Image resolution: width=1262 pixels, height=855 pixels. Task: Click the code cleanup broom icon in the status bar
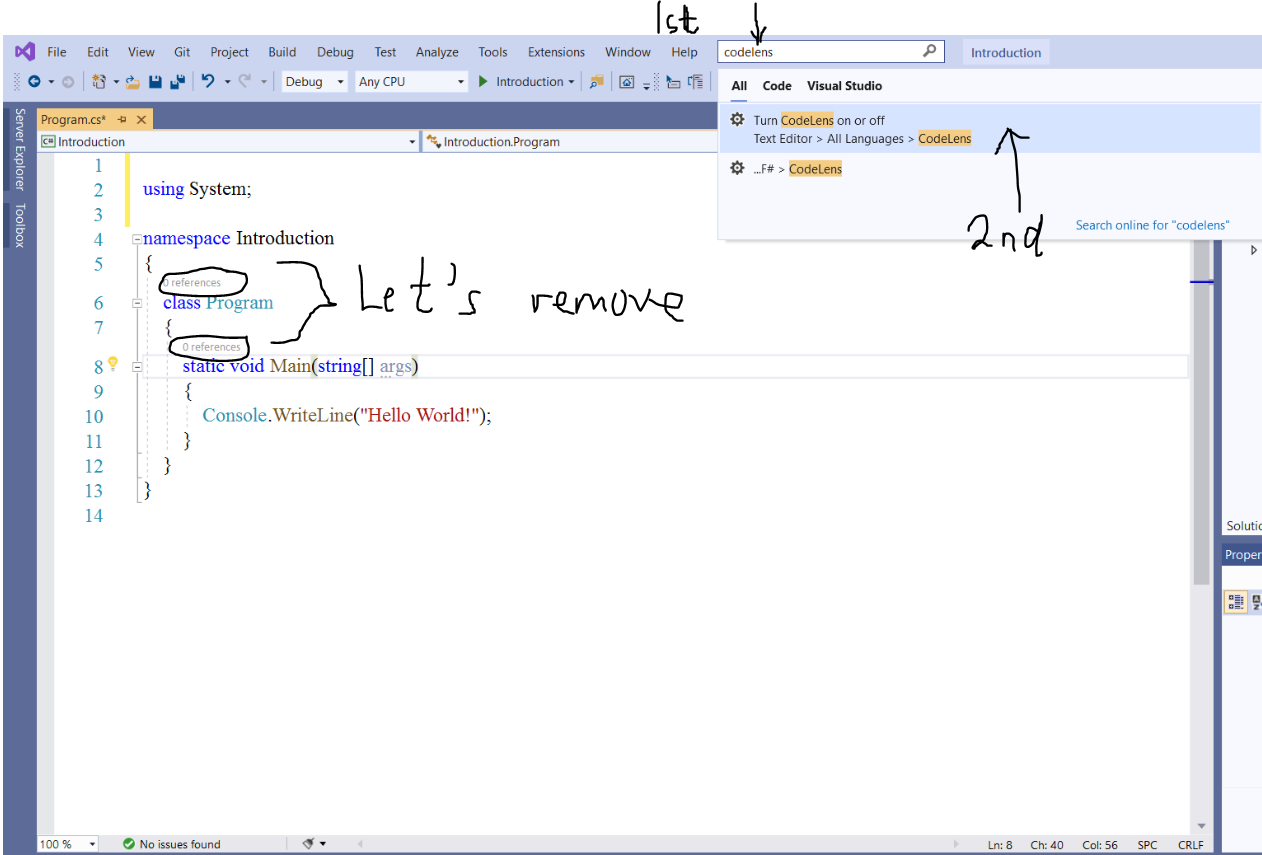pyautogui.click(x=308, y=844)
